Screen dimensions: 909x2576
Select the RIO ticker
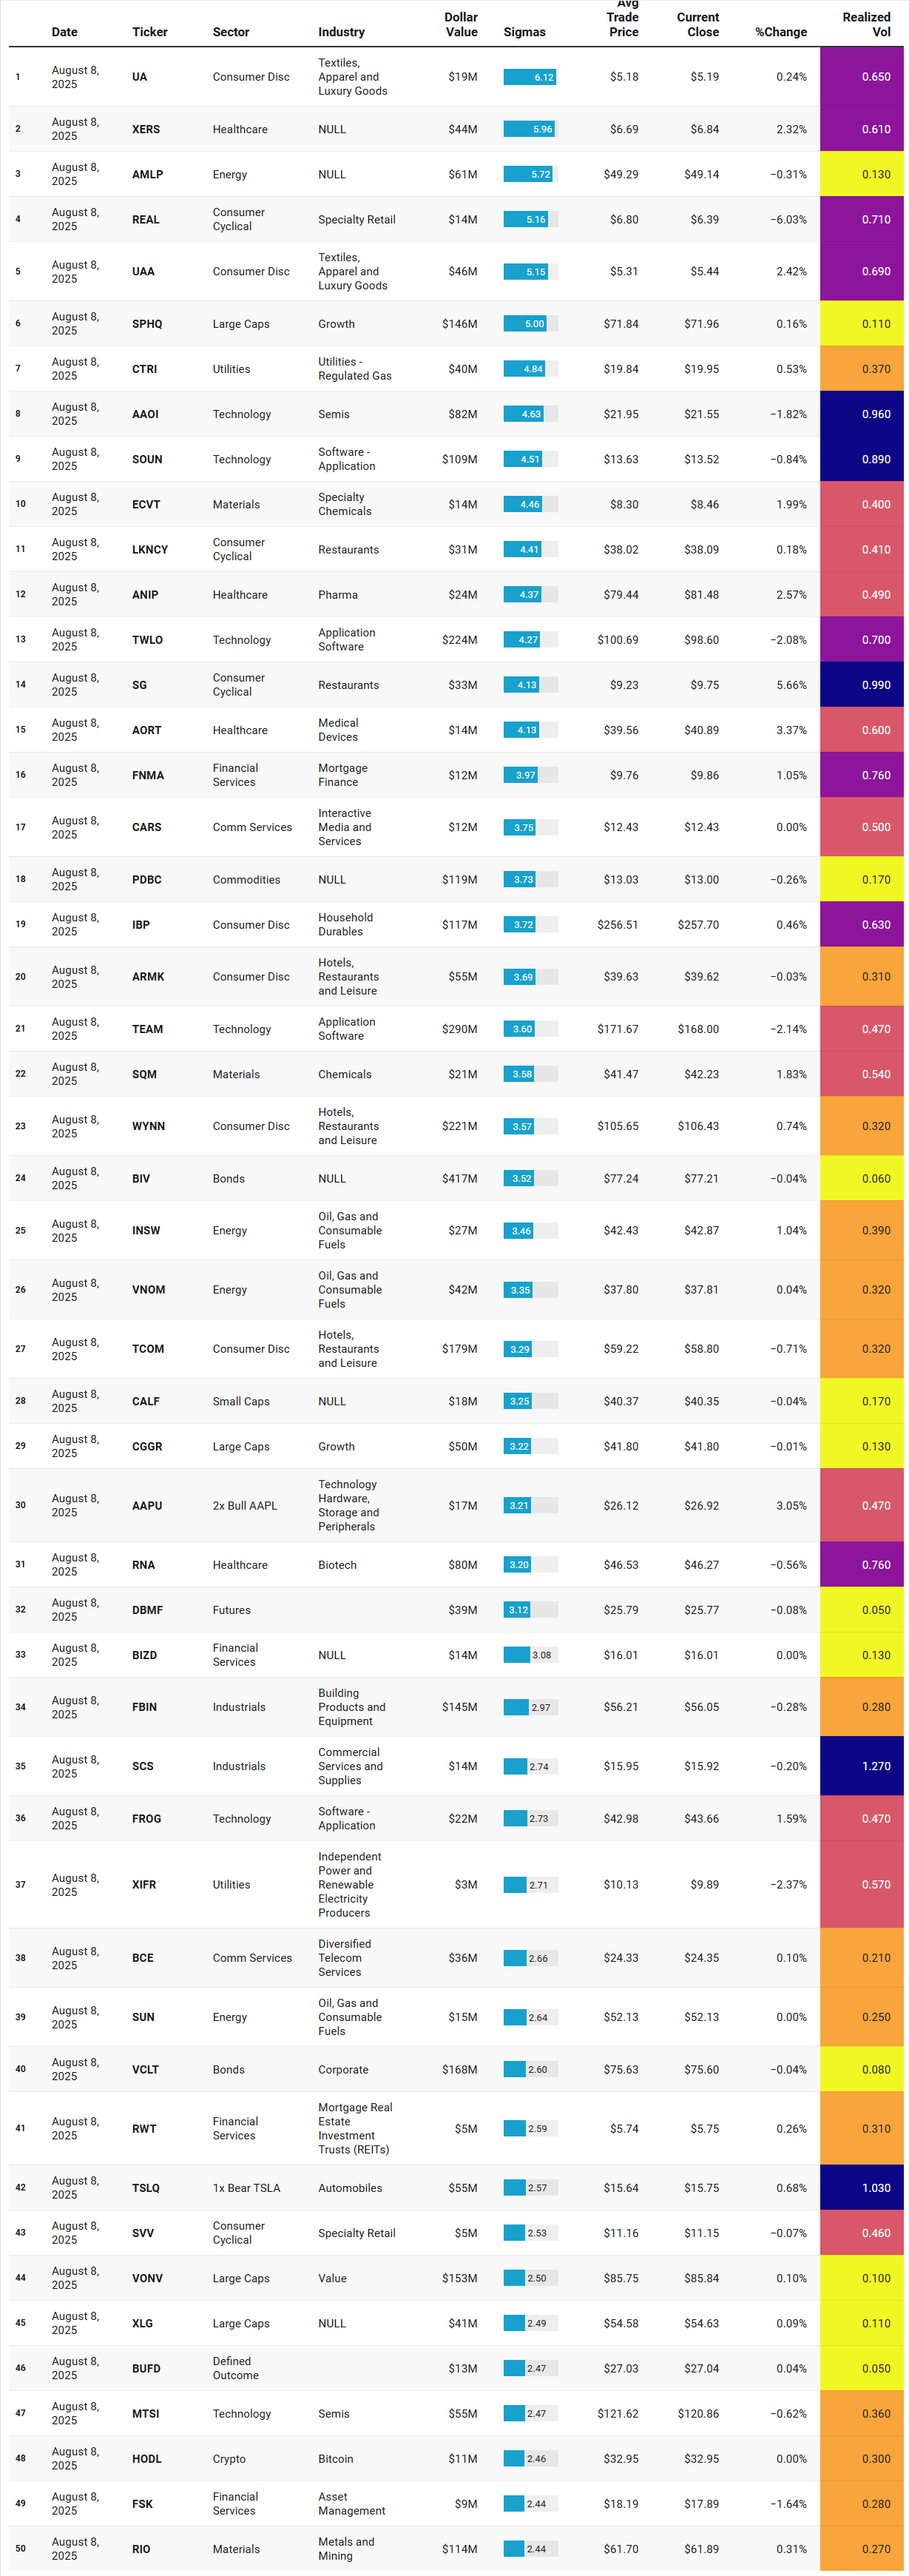pyautogui.click(x=141, y=2549)
